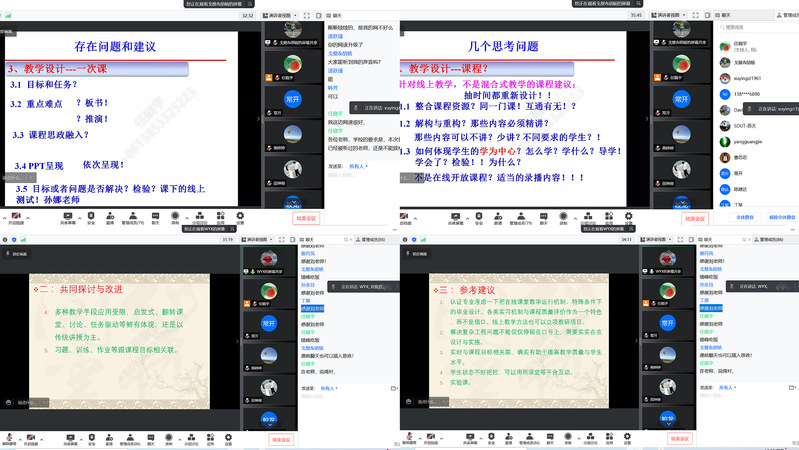Toggle 解除静音 microphone in the 共同探讨与改进 meeting
Image resolution: width=799 pixels, height=450 pixels.
click(7, 437)
